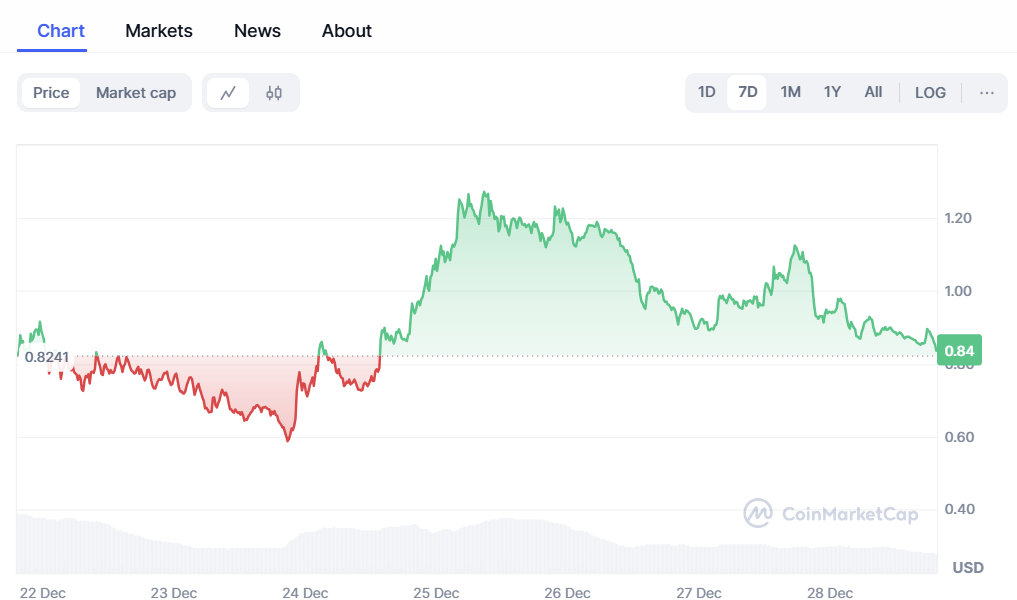View 1Y price history
The width and height of the screenshot is (1017, 600).
click(x=832, y=92)
